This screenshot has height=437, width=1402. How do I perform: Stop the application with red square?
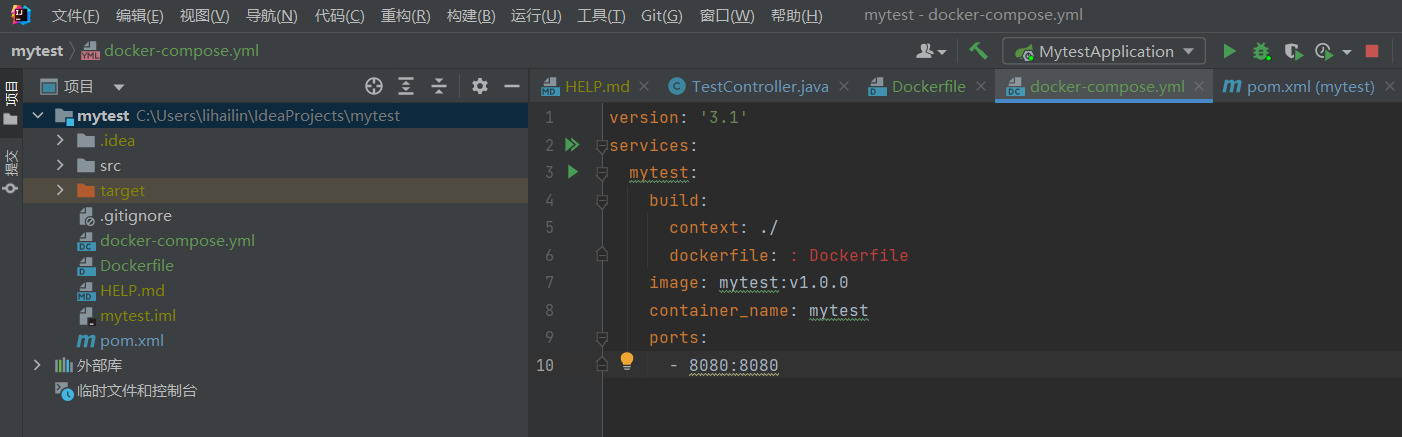point(1372,51)
